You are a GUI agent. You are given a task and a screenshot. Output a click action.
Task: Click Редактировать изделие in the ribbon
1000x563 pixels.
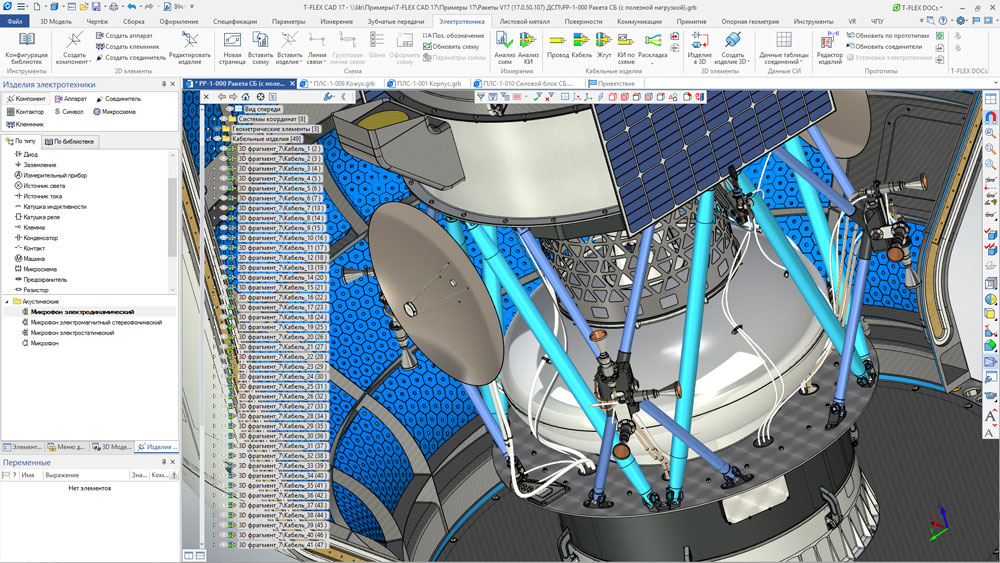pos(189,48)
